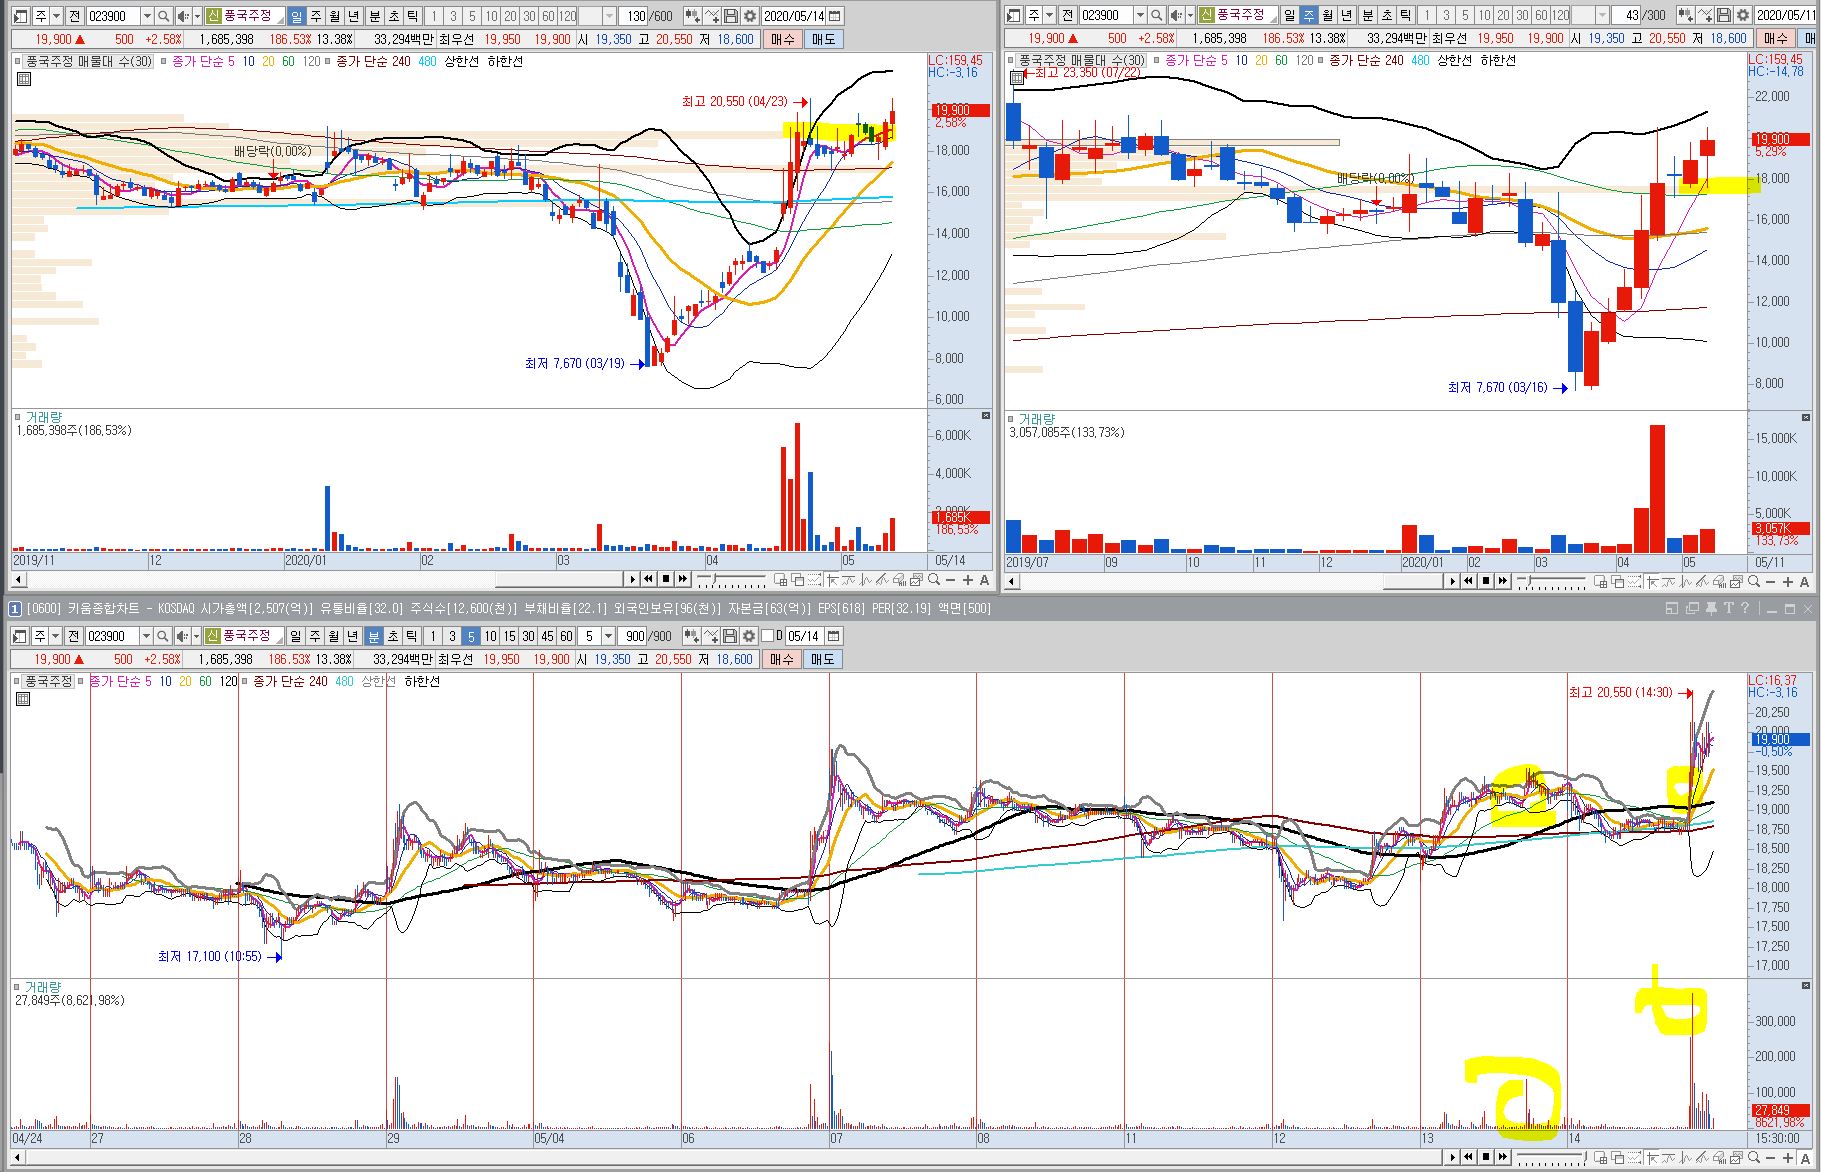
Task: Expand sound options arrow in top-left chart
Action: pos(197,16)
